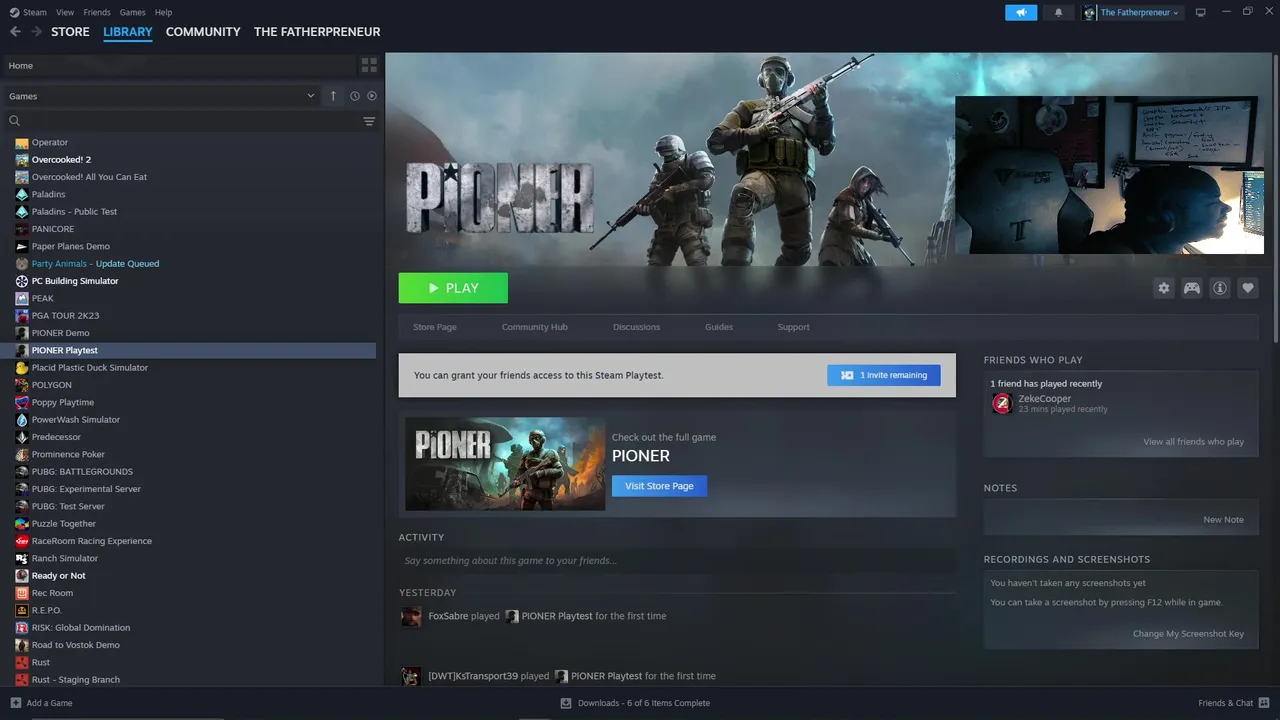
Task: Open The Fatherpreneur account dropdown
Action: point(1131,13)
